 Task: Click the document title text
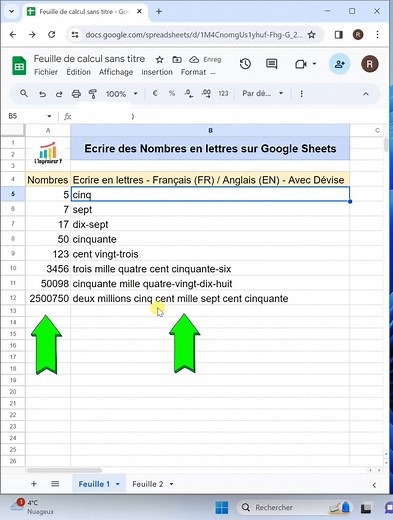click(89, 59)
